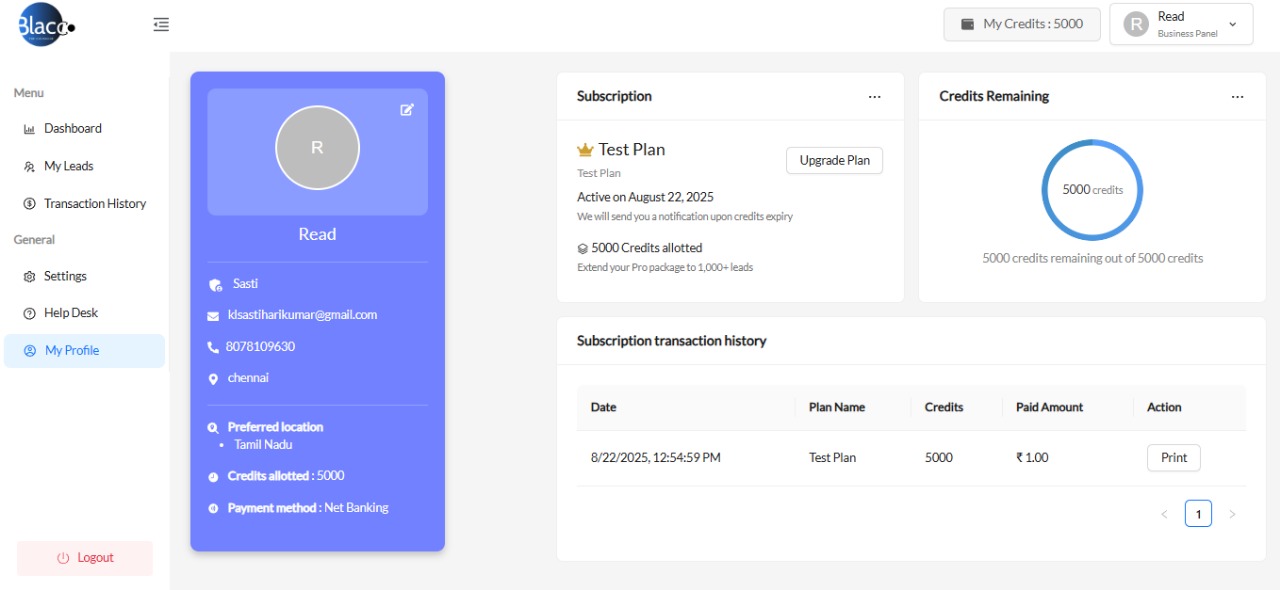1280x590 pixels.
Task: Click the Tamil Nadu preferred location entry
Action: point(263,445)
